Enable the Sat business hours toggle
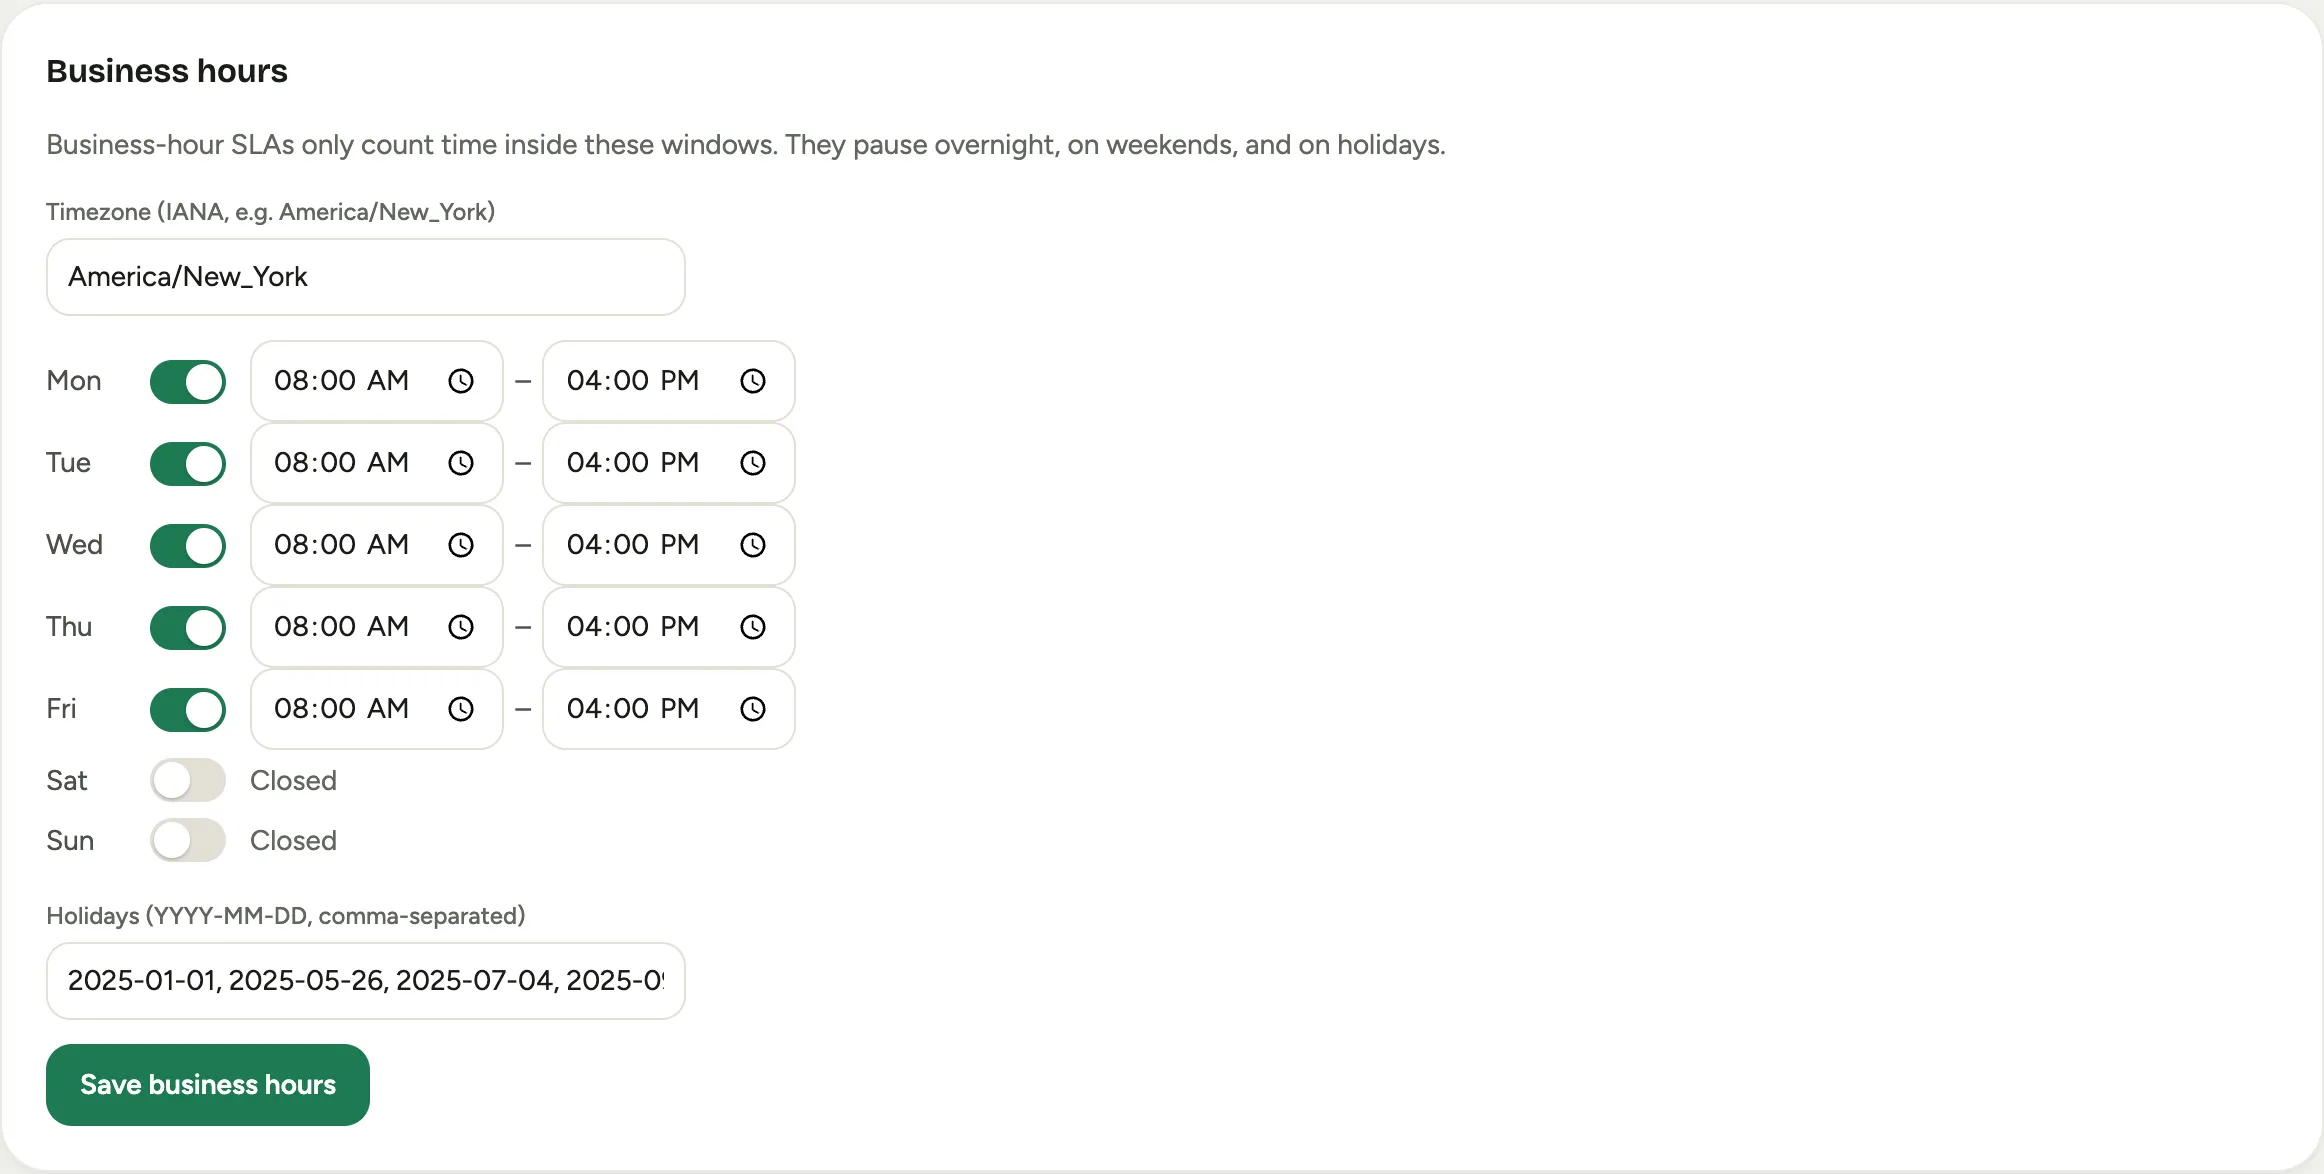The height and width of the screenshot is (1174, 2324). (x=188, y=780)
